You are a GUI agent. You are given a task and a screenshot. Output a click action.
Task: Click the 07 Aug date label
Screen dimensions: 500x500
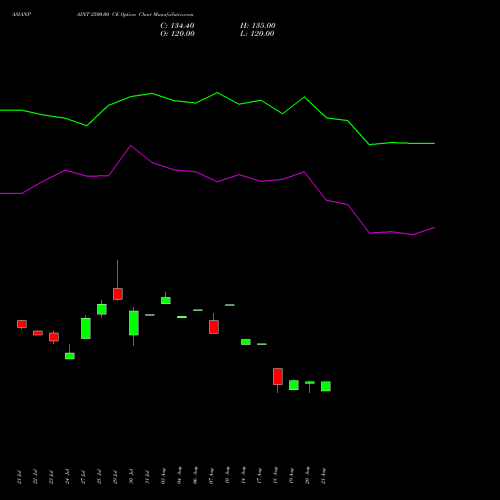point(211,476)
